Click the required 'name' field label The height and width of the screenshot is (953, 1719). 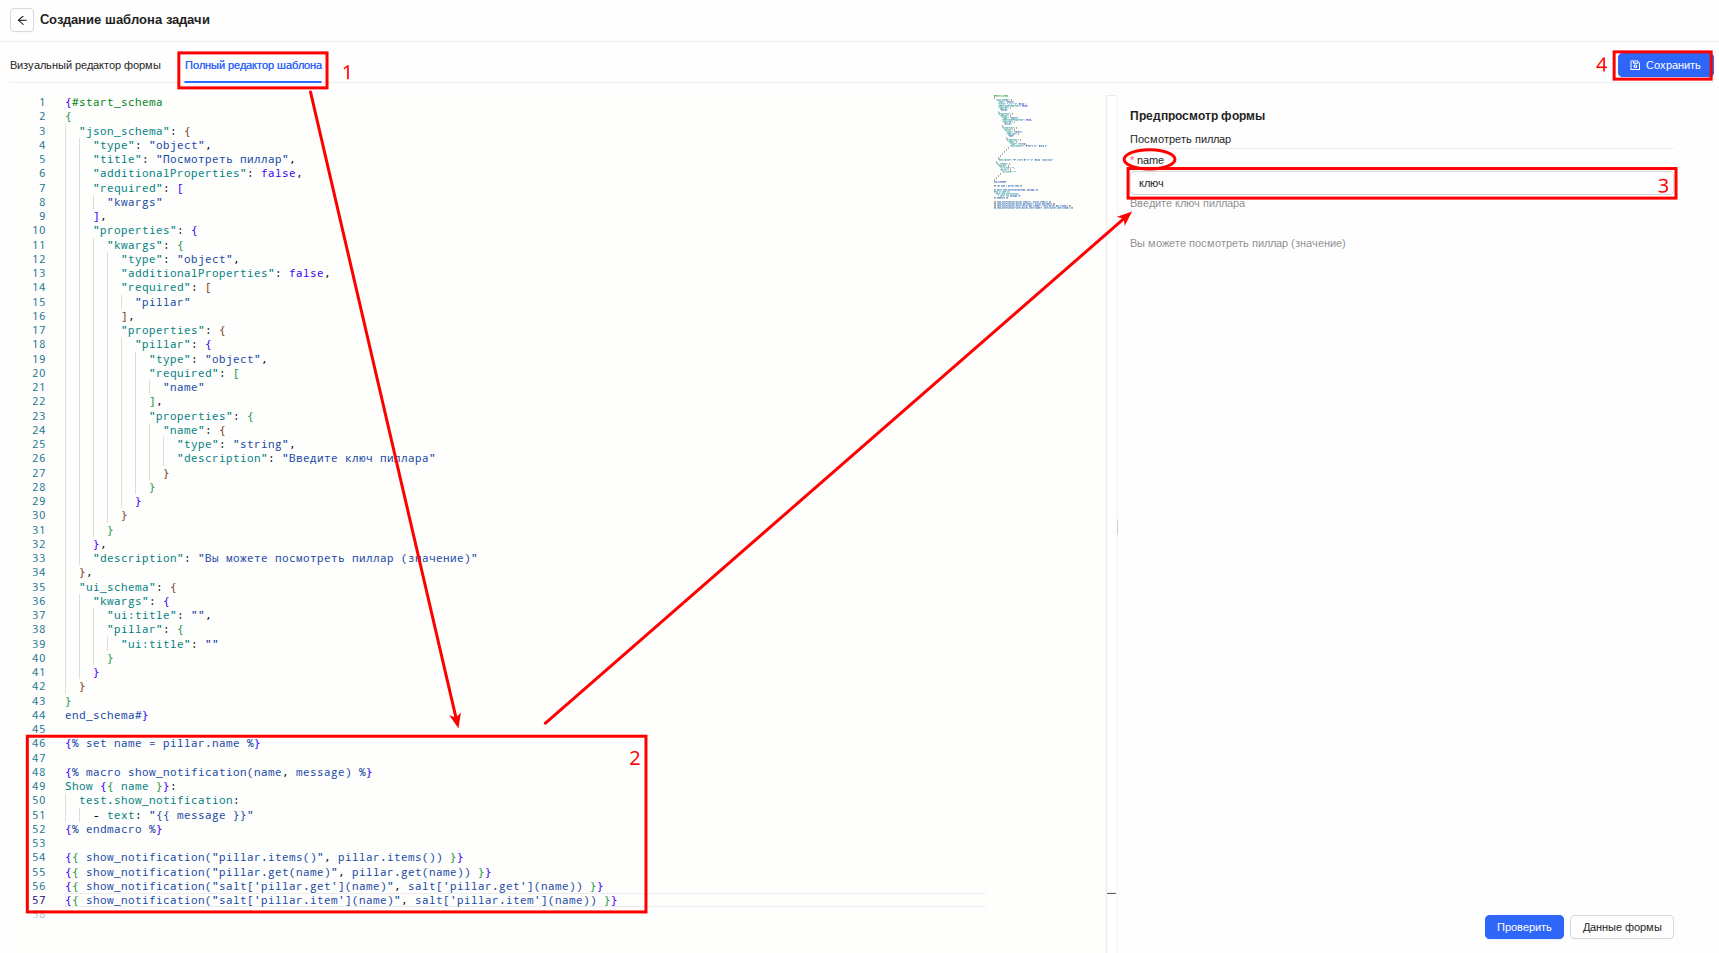[1150, 160]
